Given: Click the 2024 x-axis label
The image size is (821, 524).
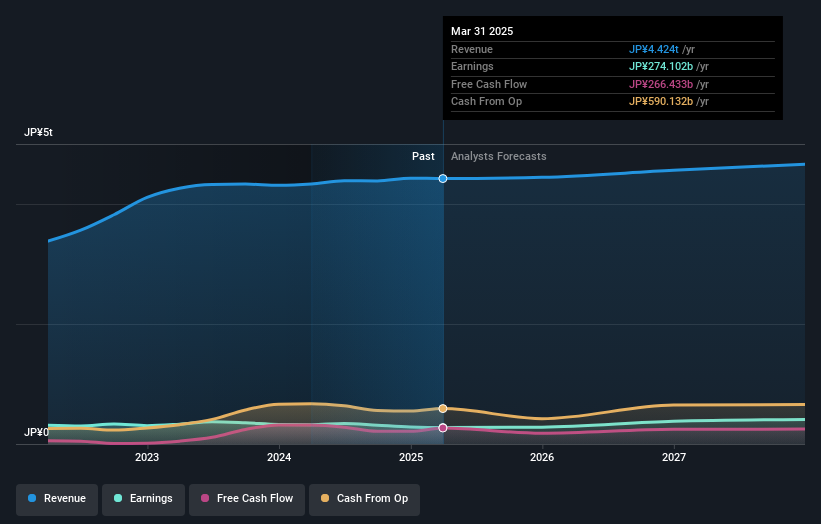Looking at the screenshot, I should pos(279,457).
